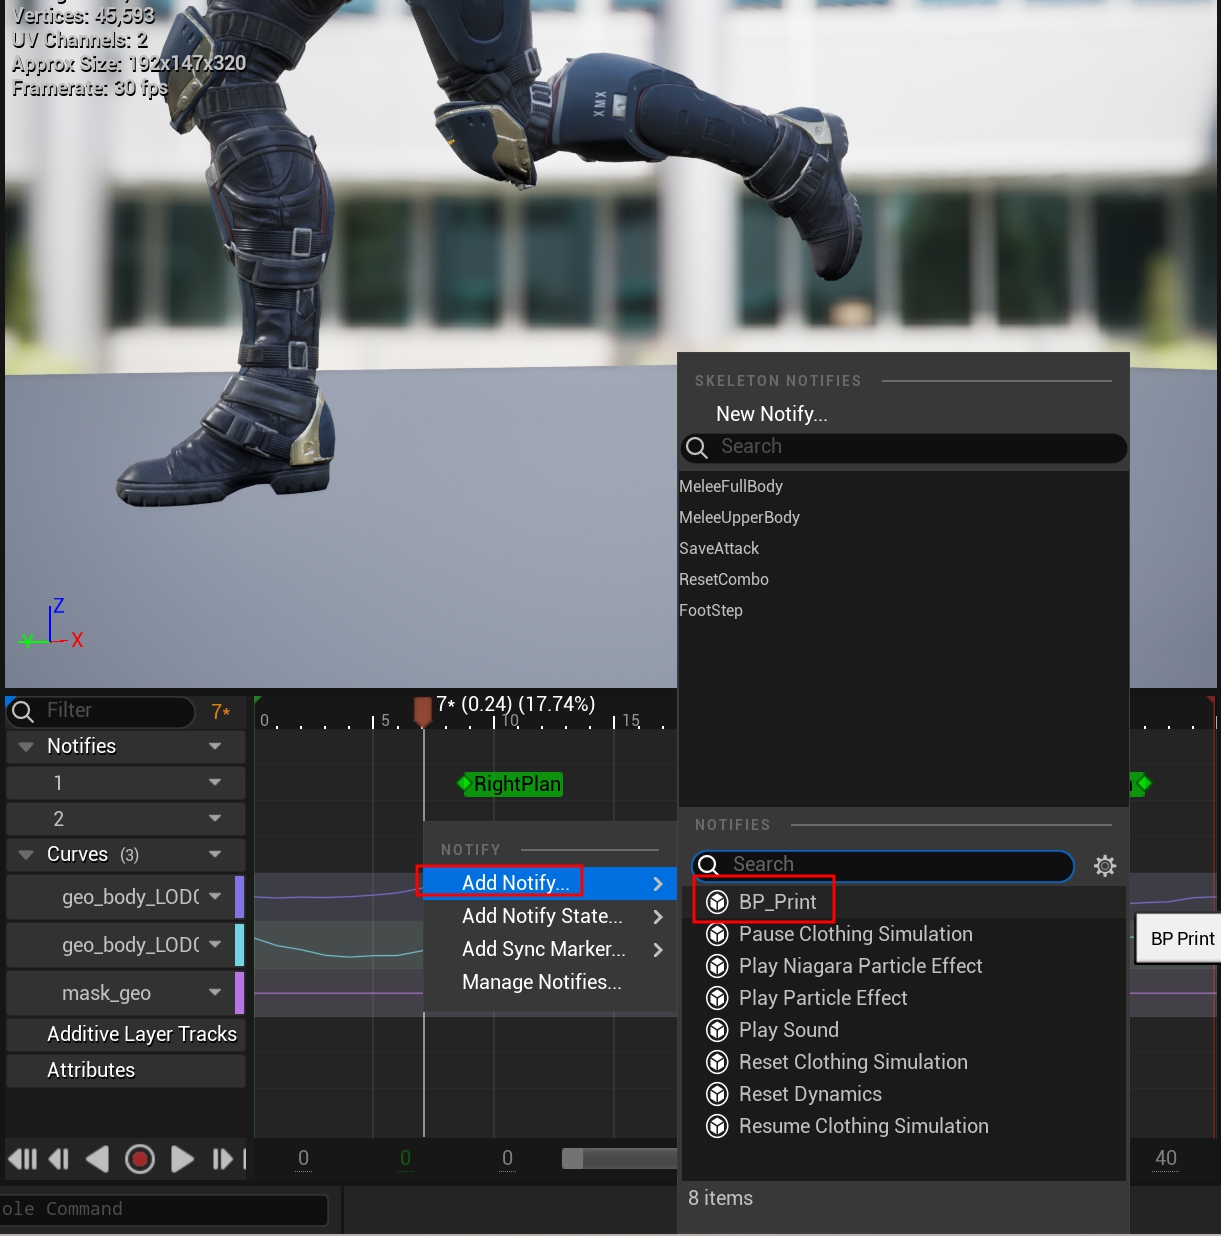The image size is (1221, 1236).
Task: Choose New Notify... option
Action: tap(772, 414)
